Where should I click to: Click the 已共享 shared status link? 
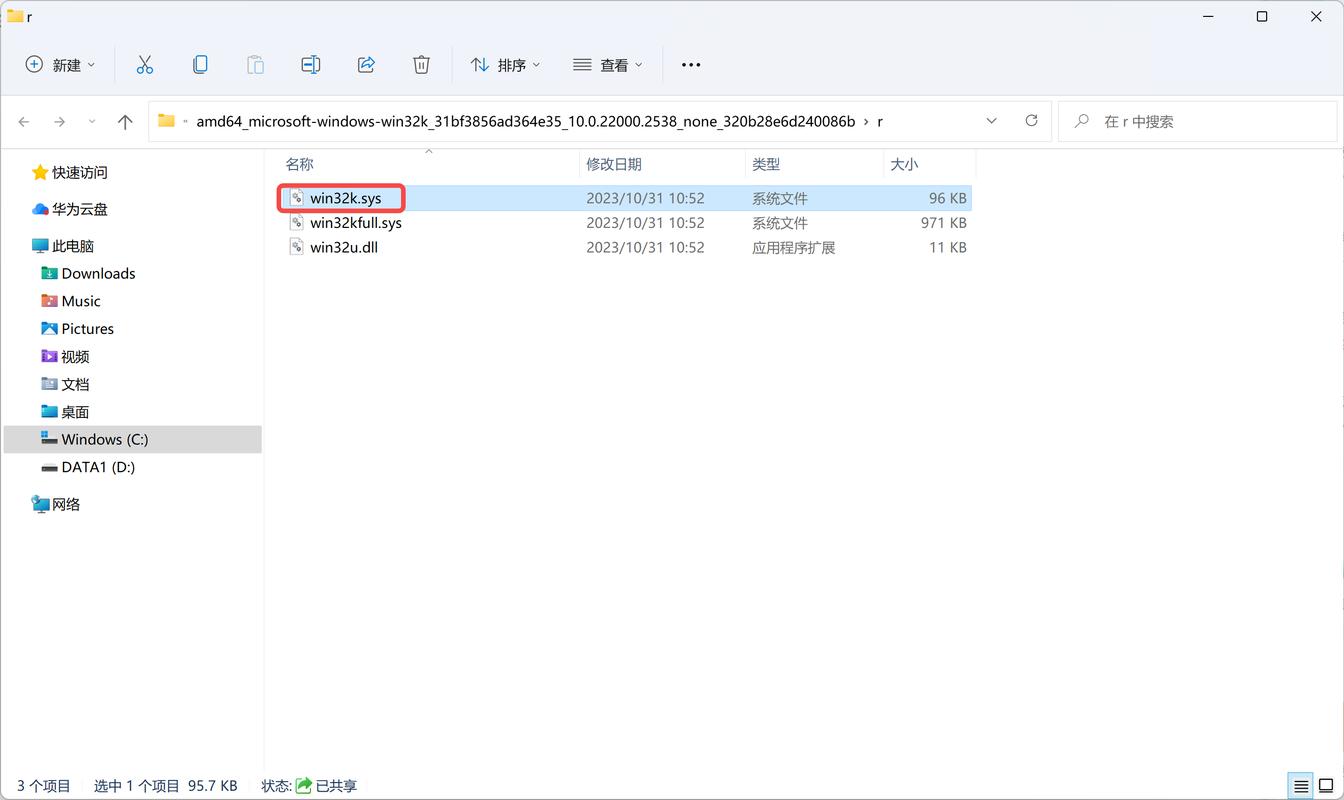click(x=334, y=786)
